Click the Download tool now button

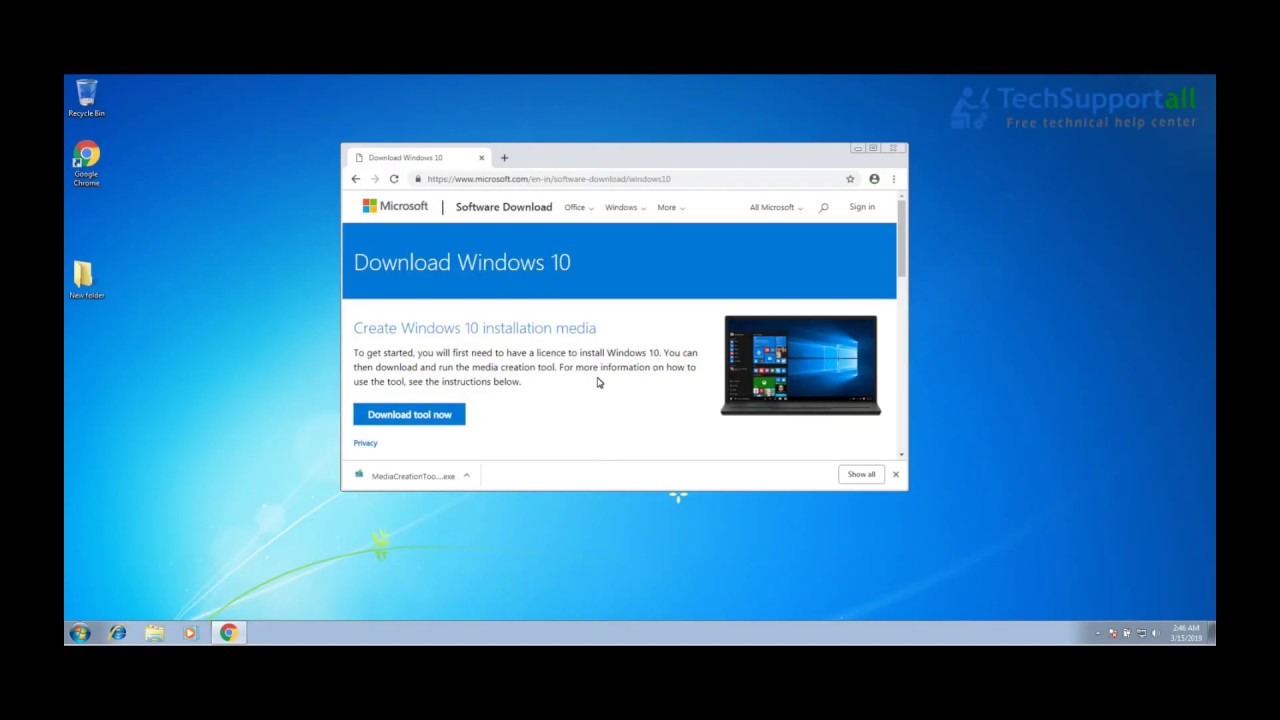pyautogui.click(x=409, y=414)
